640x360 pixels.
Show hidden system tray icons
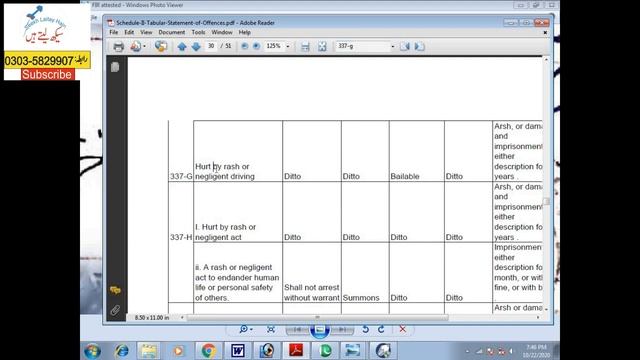[467, 351]
